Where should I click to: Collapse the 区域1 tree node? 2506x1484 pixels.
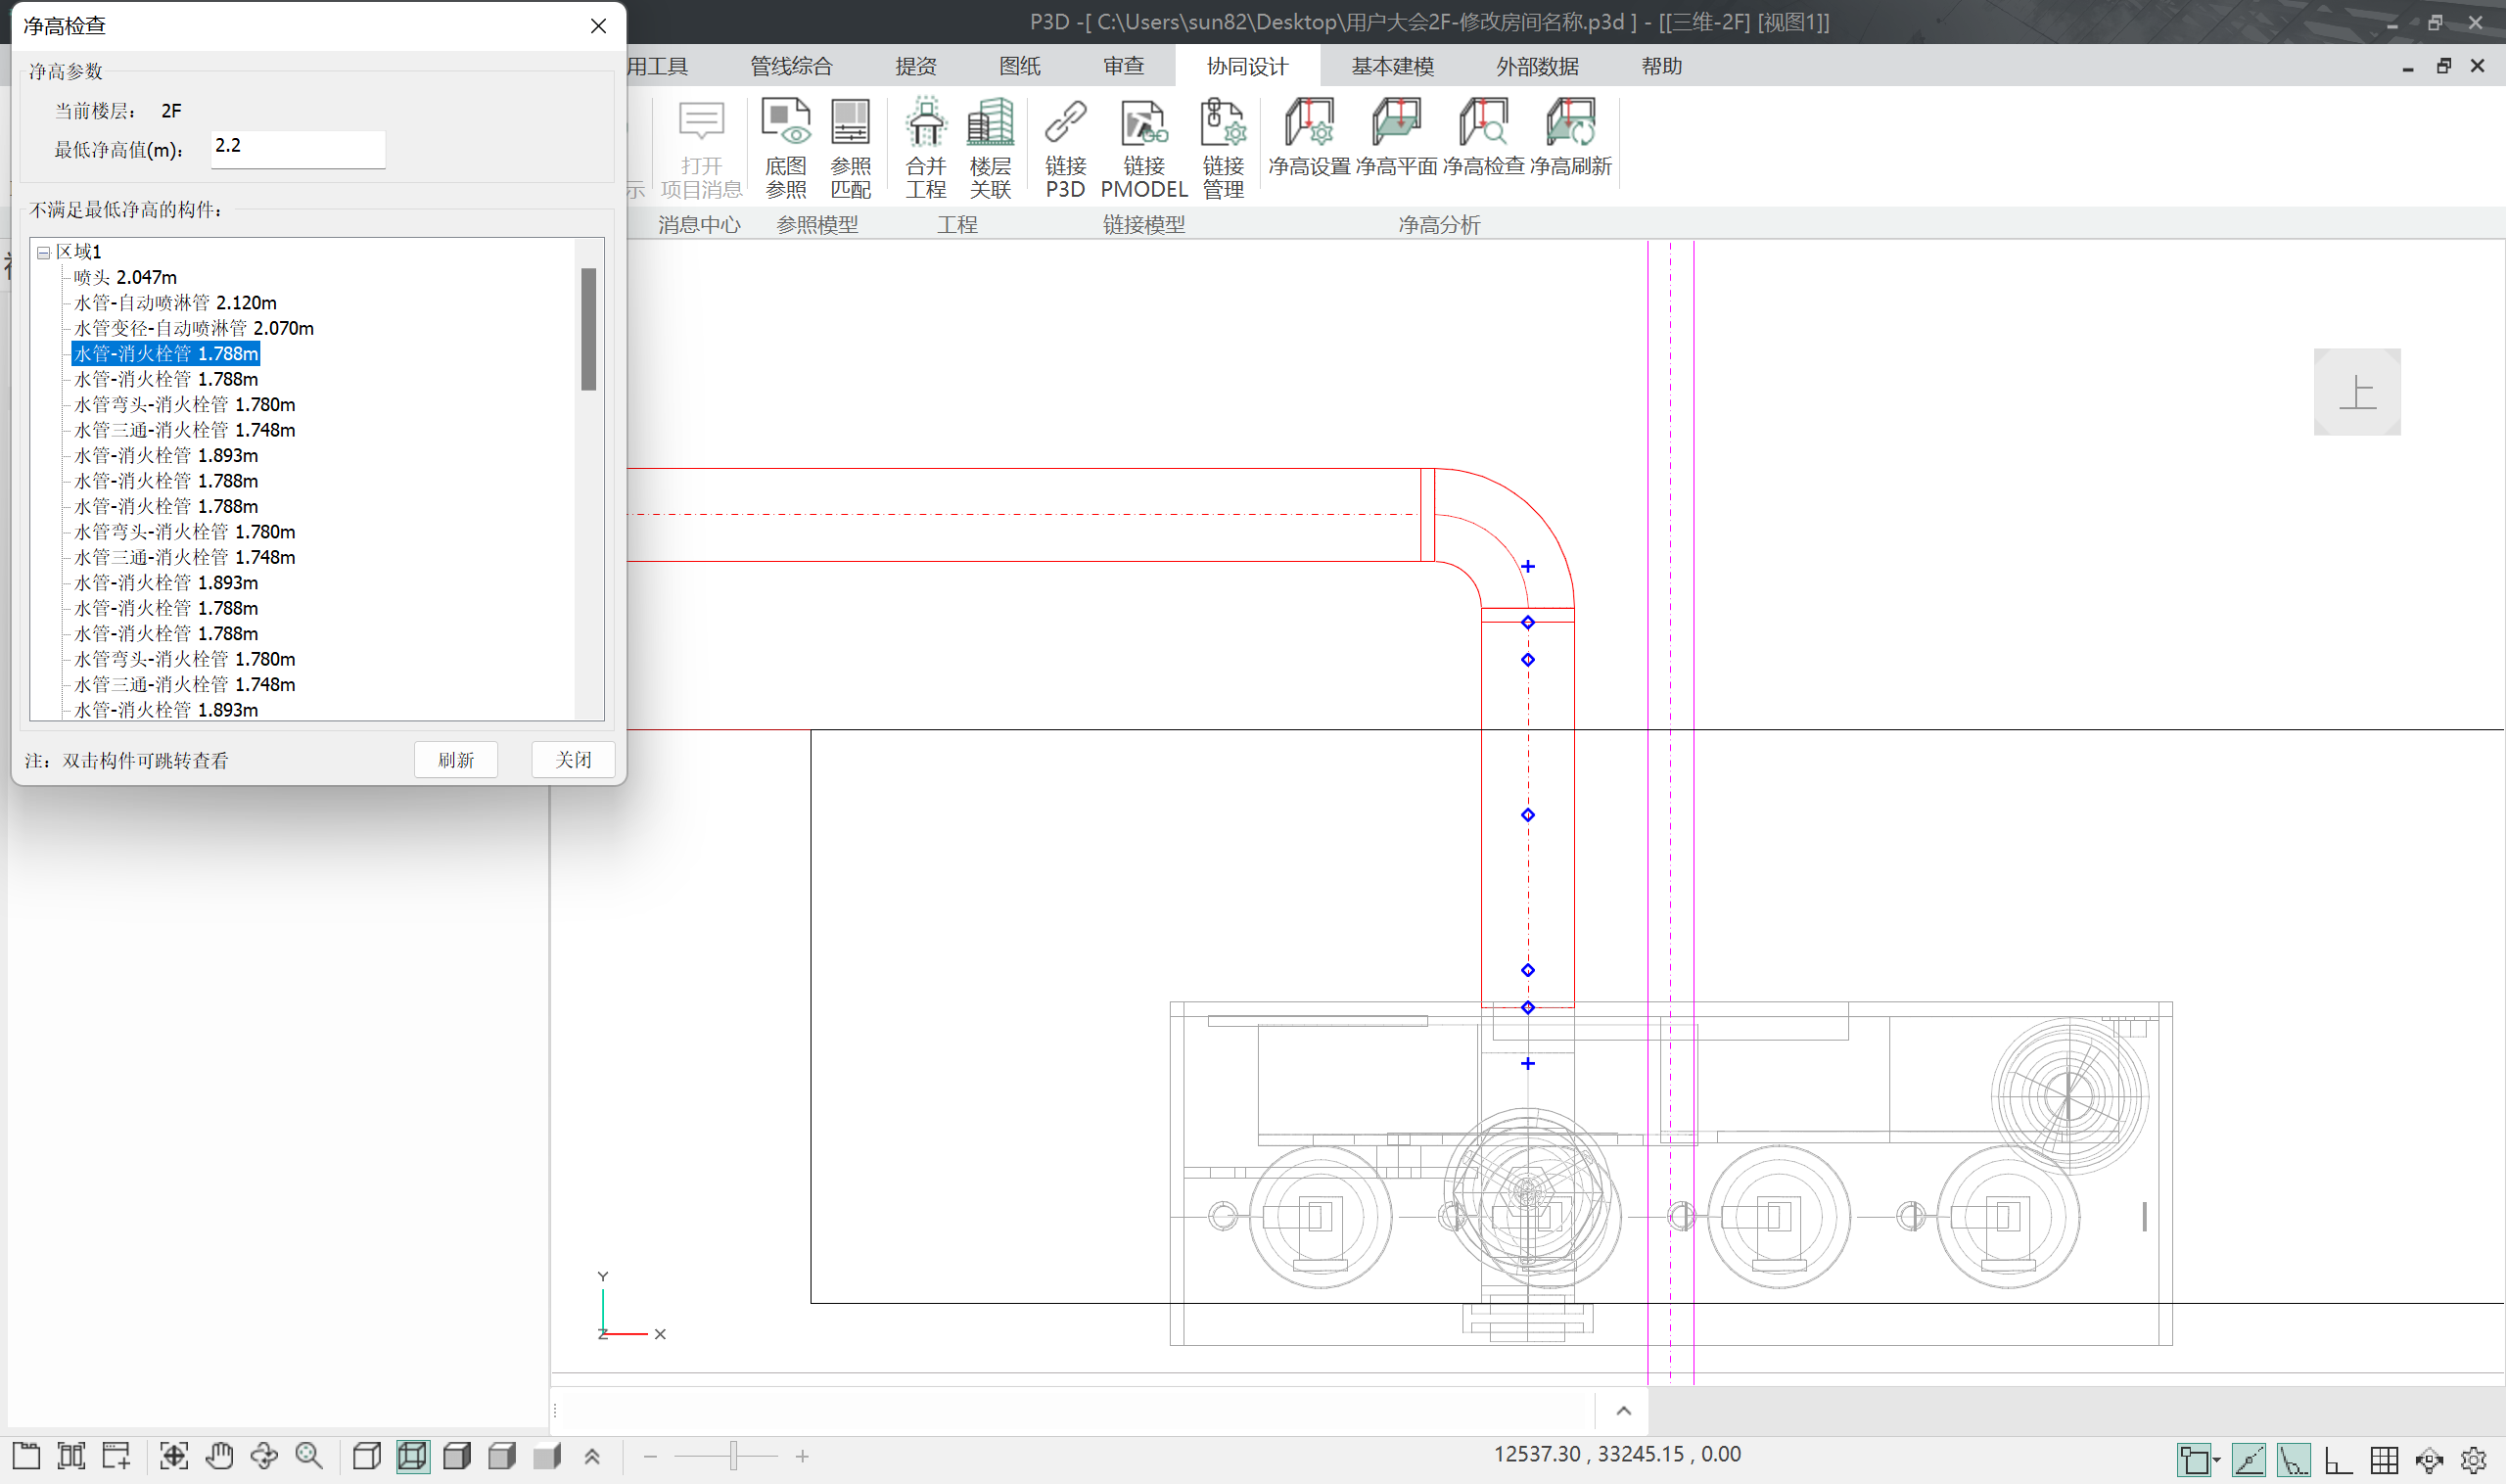[x=44, y=252]
